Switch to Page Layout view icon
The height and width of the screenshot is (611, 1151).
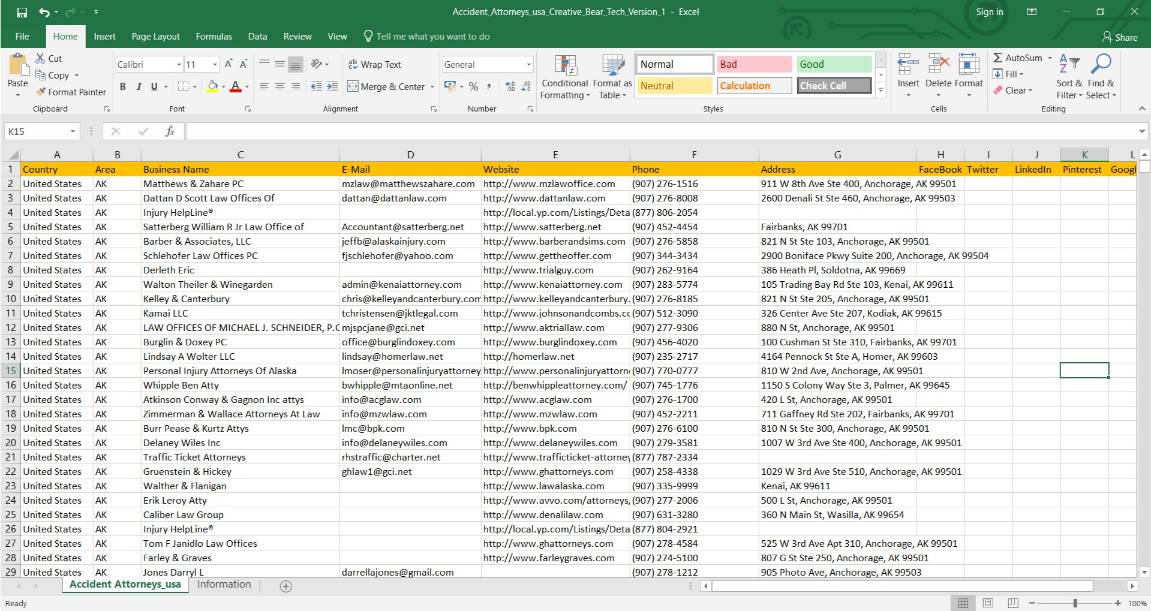[x=988, y=603]
